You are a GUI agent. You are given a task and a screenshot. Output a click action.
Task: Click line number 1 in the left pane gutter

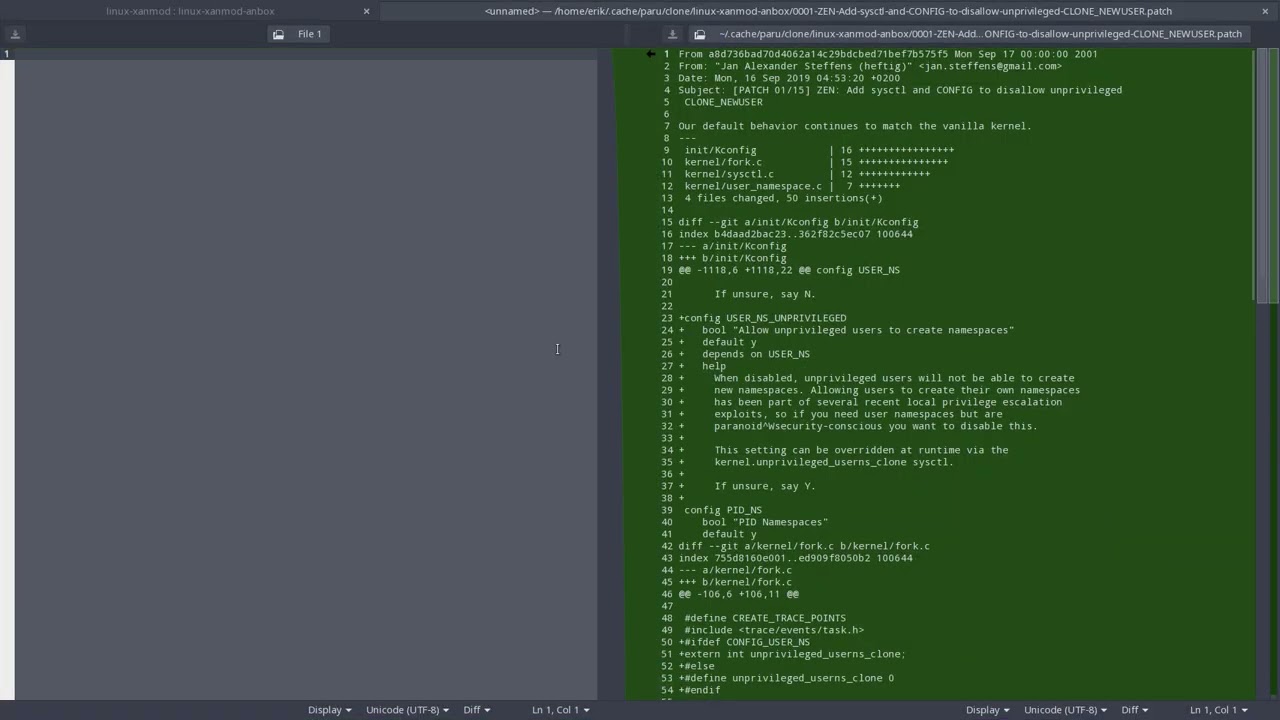click(x=6, y=54)
